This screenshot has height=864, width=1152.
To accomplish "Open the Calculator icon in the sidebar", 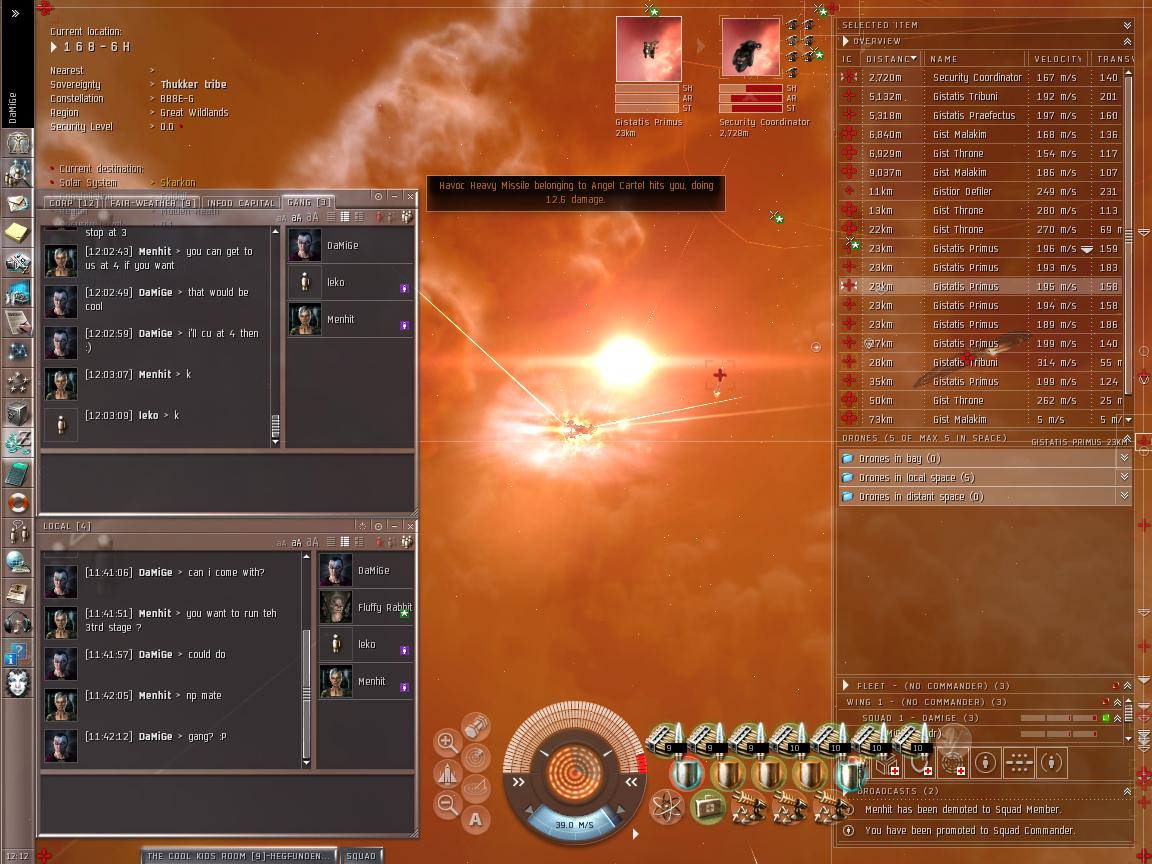I will click(x=18, y=472).
